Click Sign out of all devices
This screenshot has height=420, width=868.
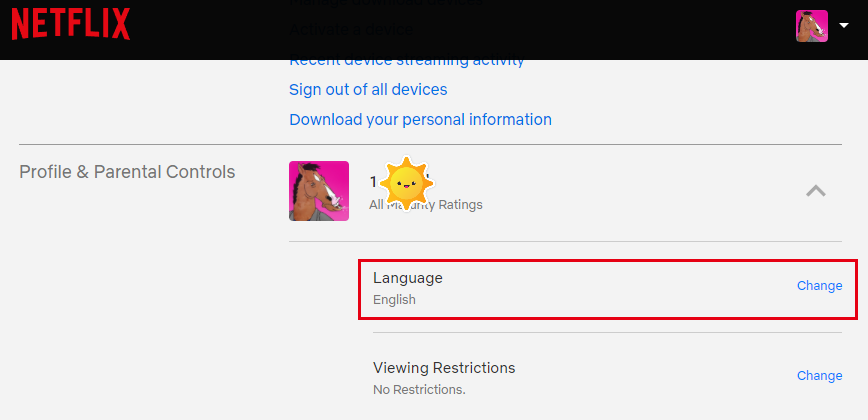coord(368,90)
